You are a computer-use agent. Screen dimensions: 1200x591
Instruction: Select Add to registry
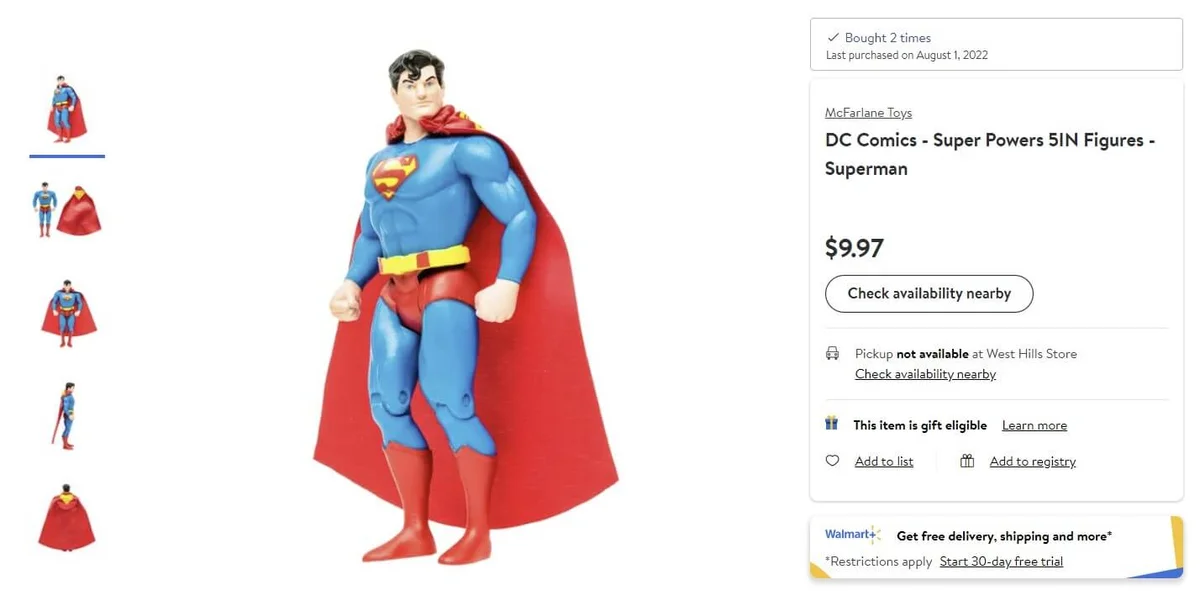(x=1032, y=461)
